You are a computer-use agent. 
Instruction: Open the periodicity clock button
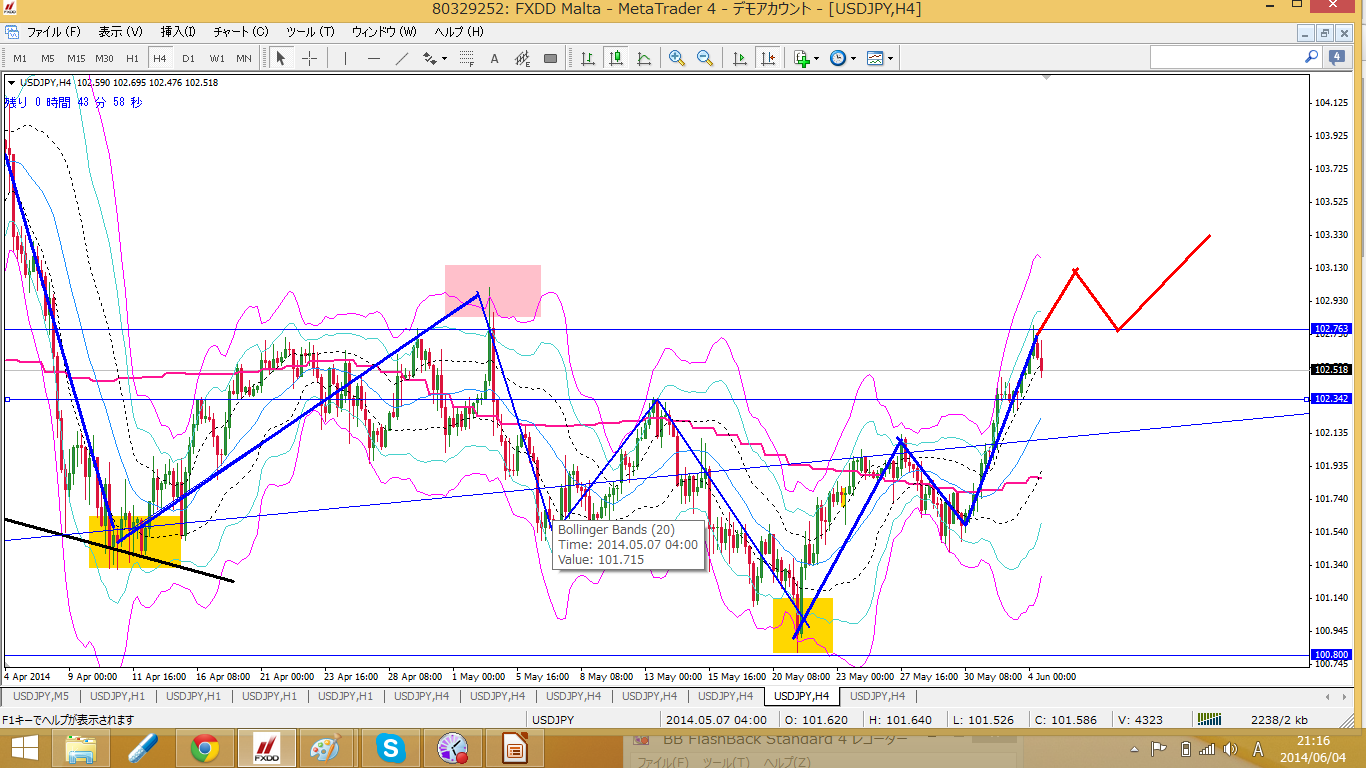[x=838, y=58]
